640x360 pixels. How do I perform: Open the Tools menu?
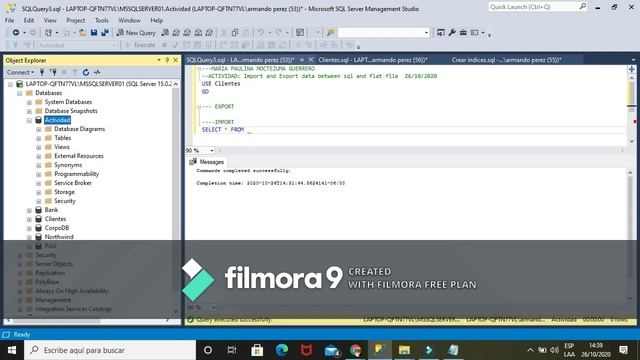102,20
